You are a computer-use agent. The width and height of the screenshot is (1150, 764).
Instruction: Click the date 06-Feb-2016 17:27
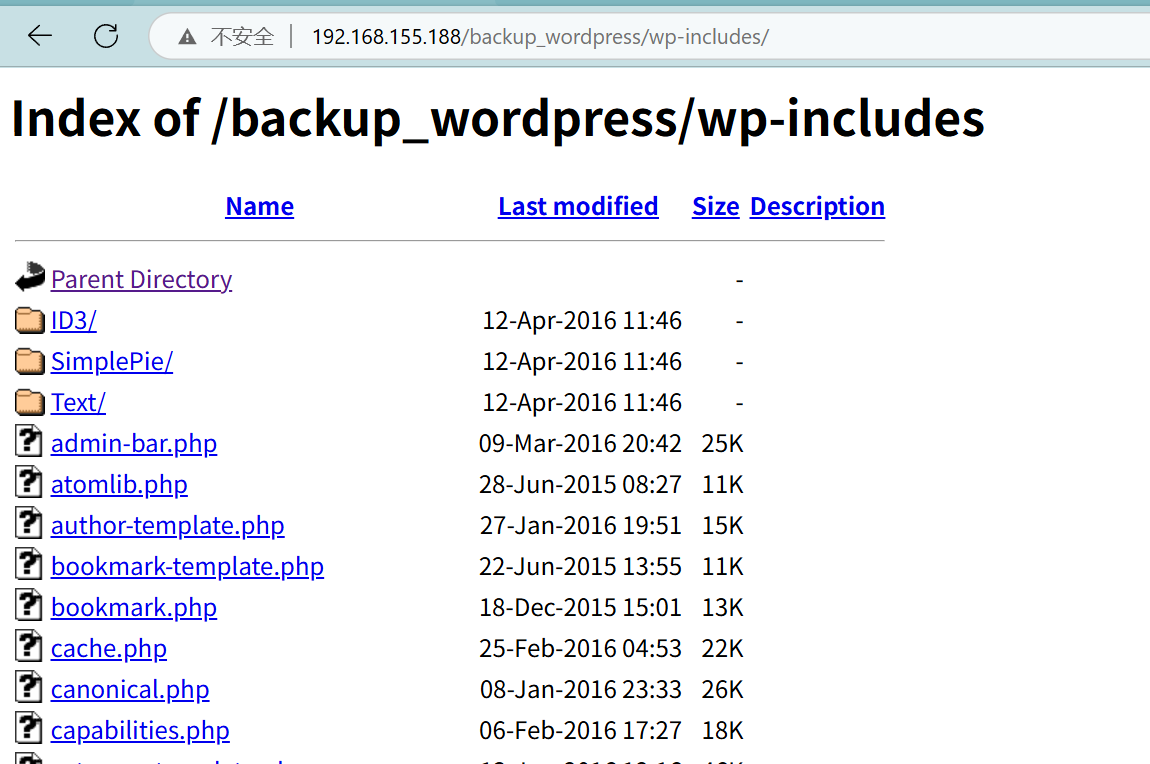click(580, 731)
